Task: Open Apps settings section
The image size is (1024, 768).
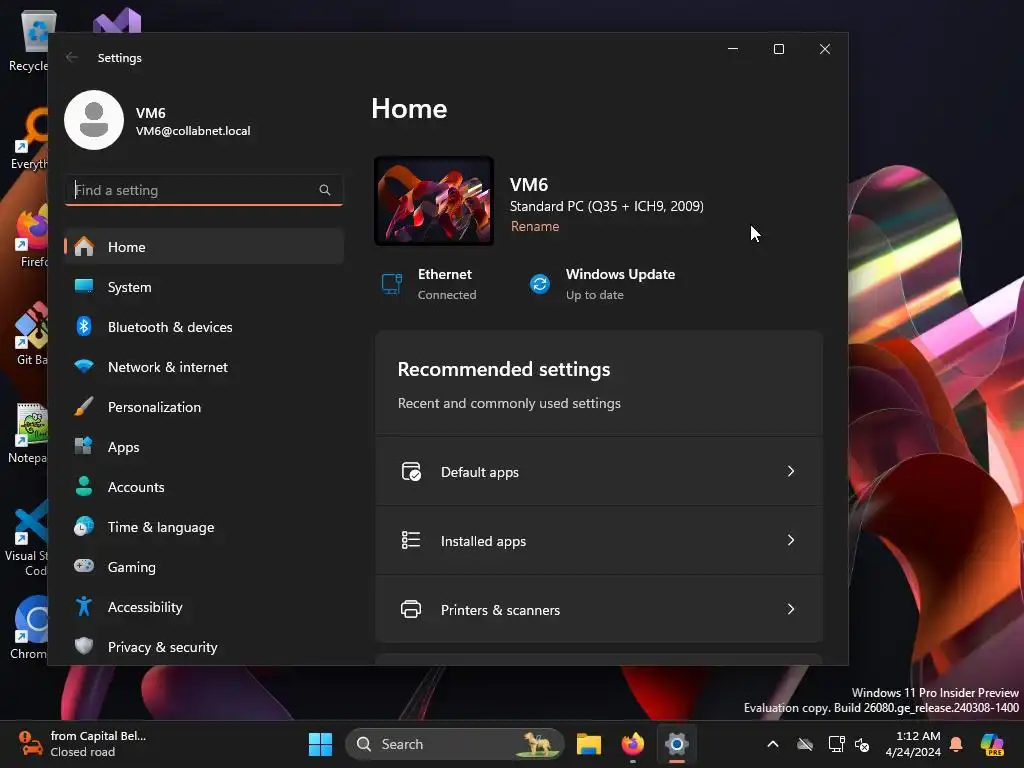Action: point(204,447)
